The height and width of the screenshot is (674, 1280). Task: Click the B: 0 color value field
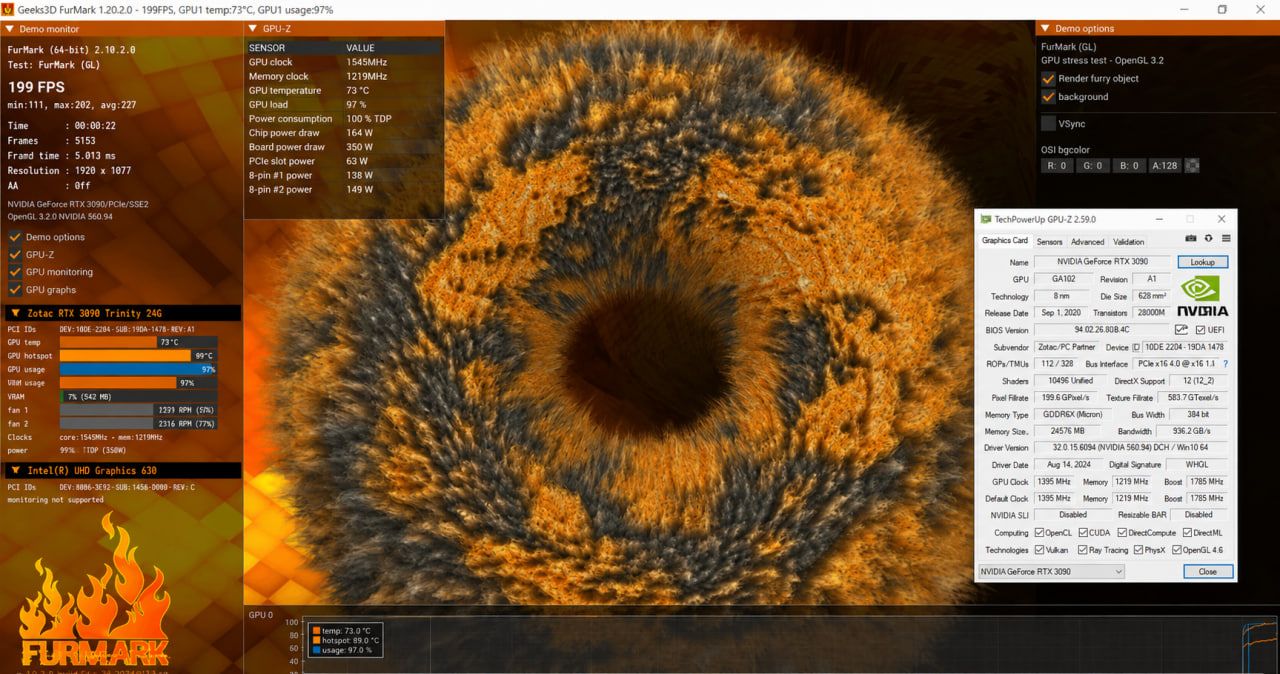(1128, 166)
